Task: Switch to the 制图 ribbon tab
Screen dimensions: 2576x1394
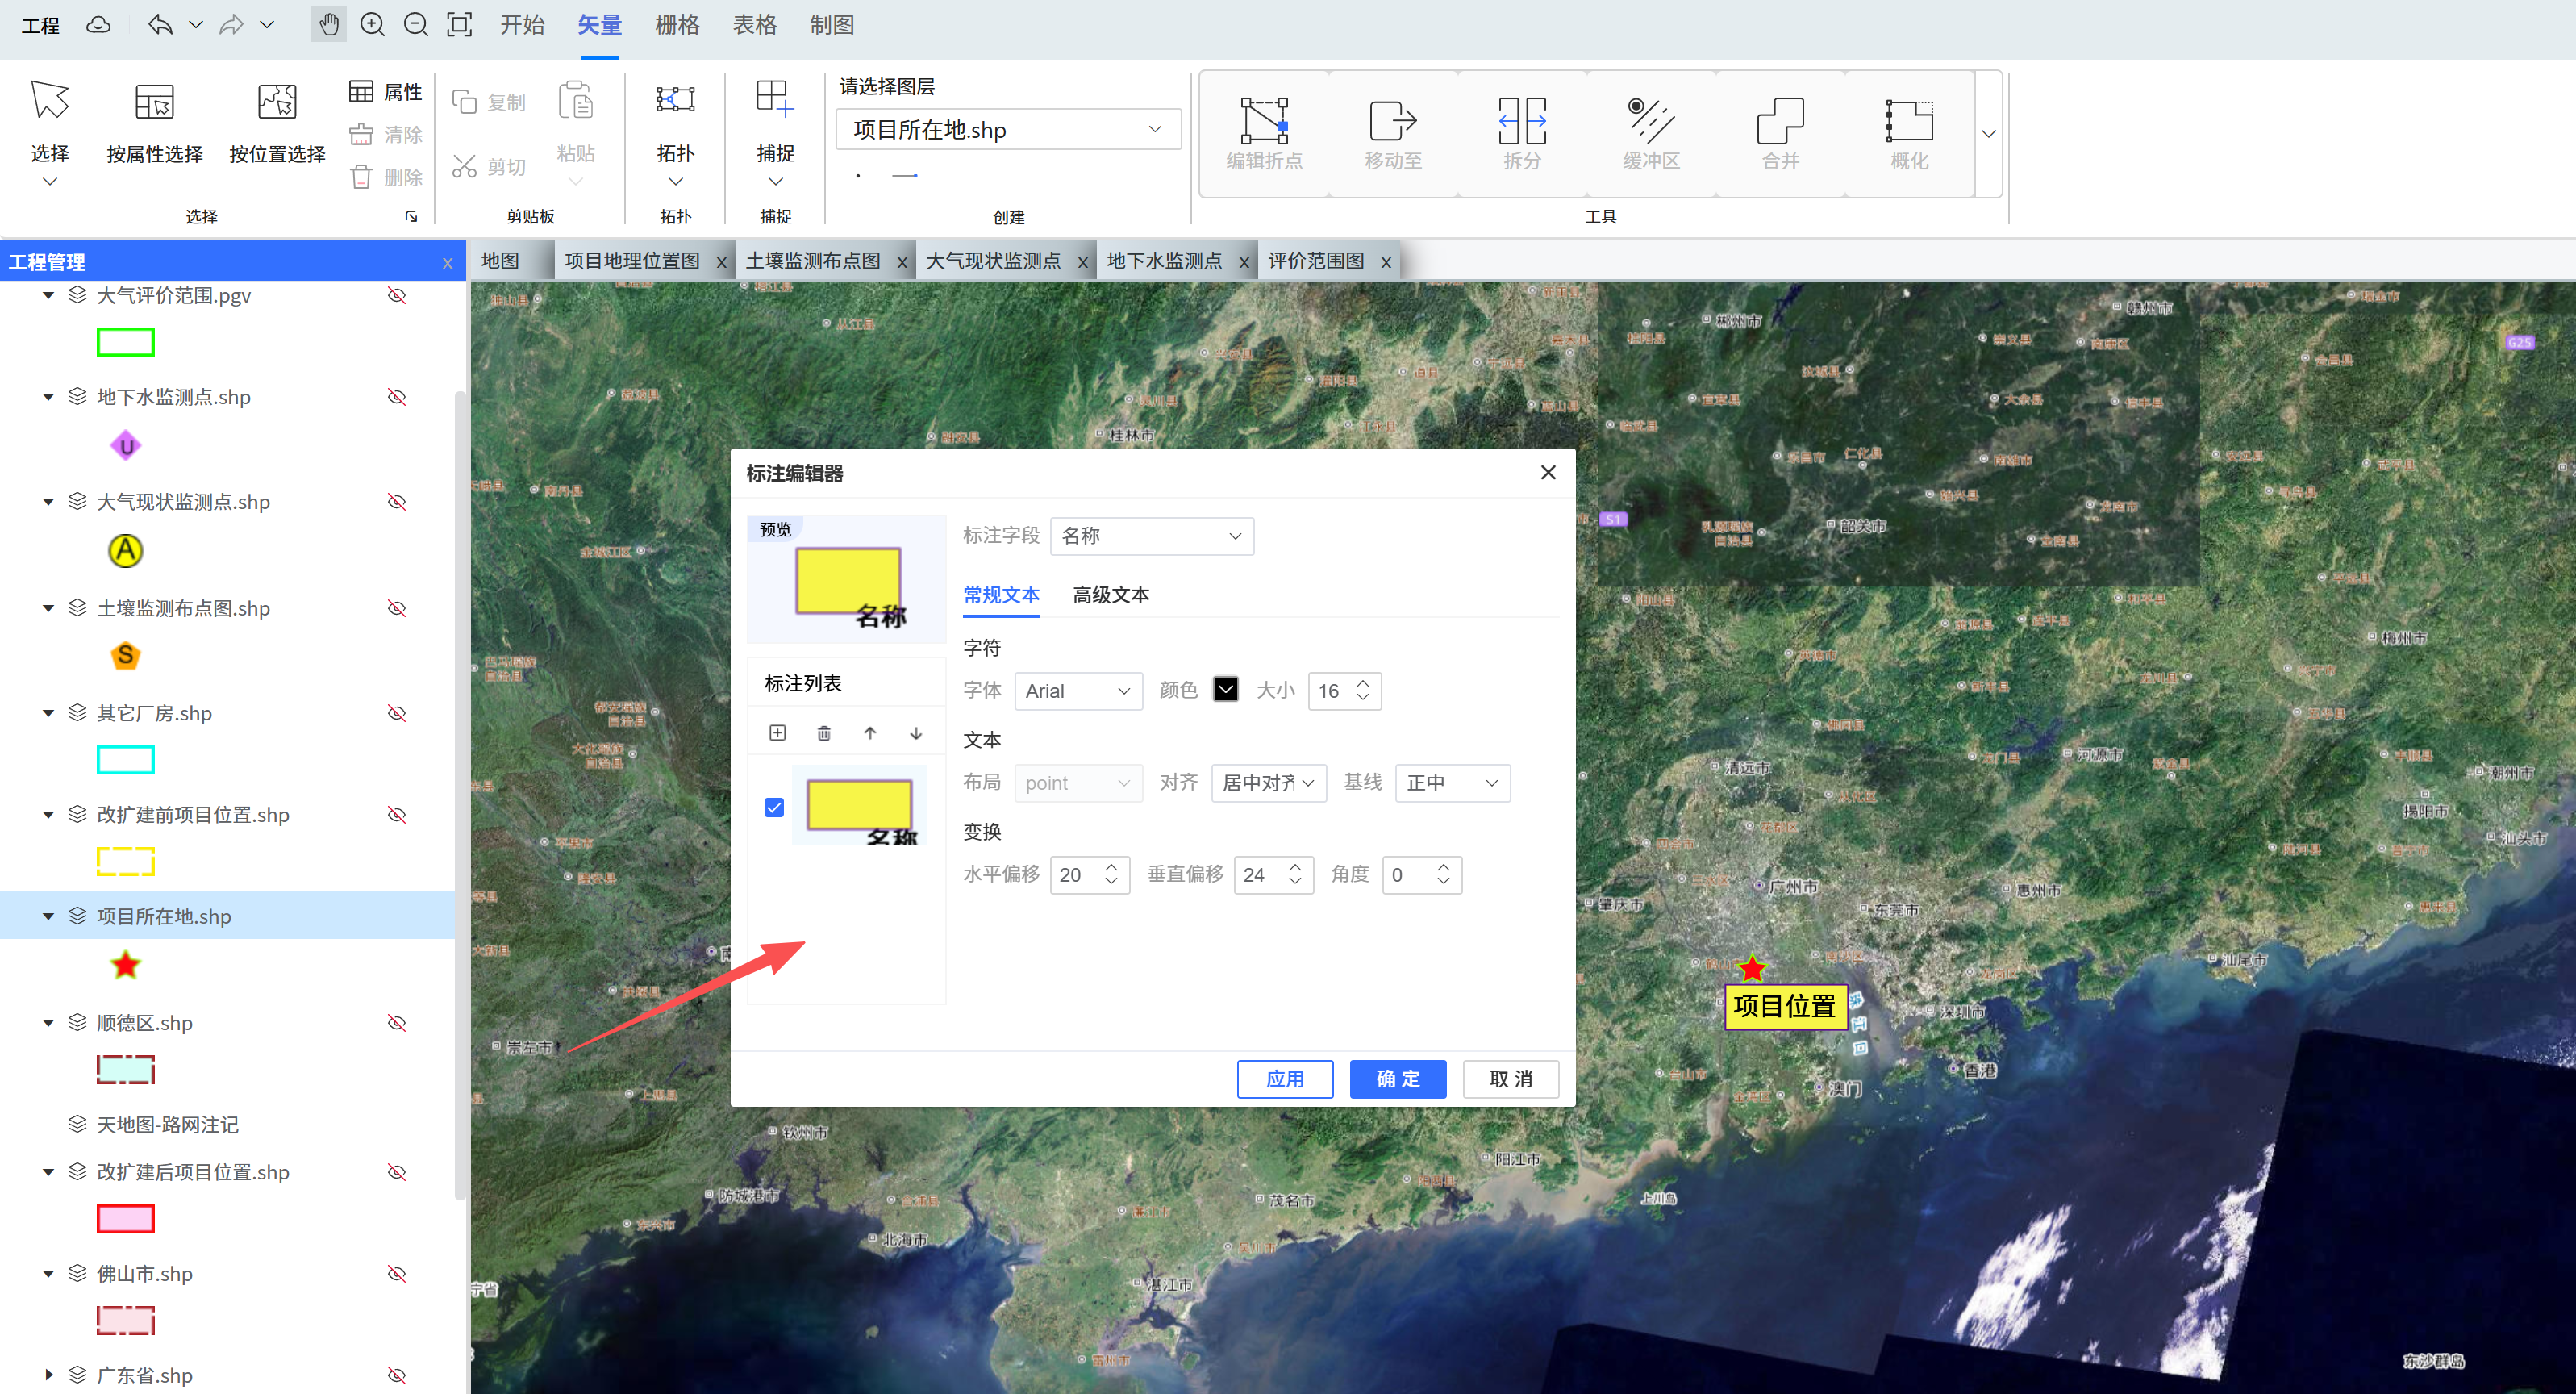Action: click(832, 25)
